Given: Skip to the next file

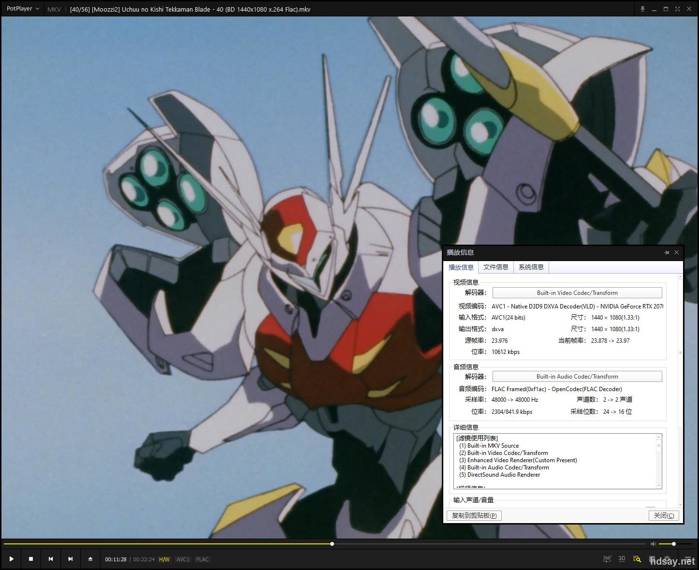Looking at the screenshot, I should [x=70, y=559].
